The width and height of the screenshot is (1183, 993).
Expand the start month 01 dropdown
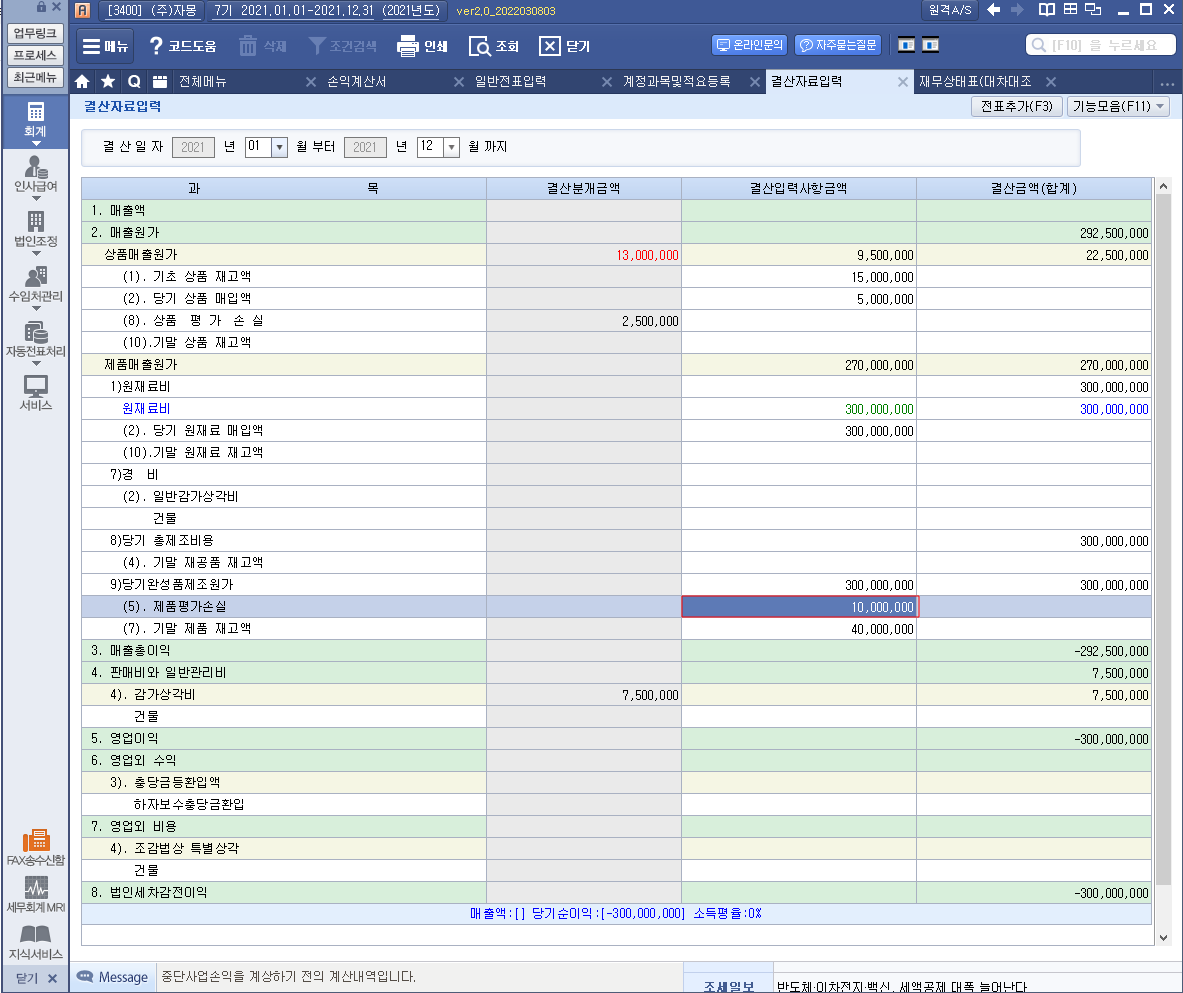[x=279, y=147]
